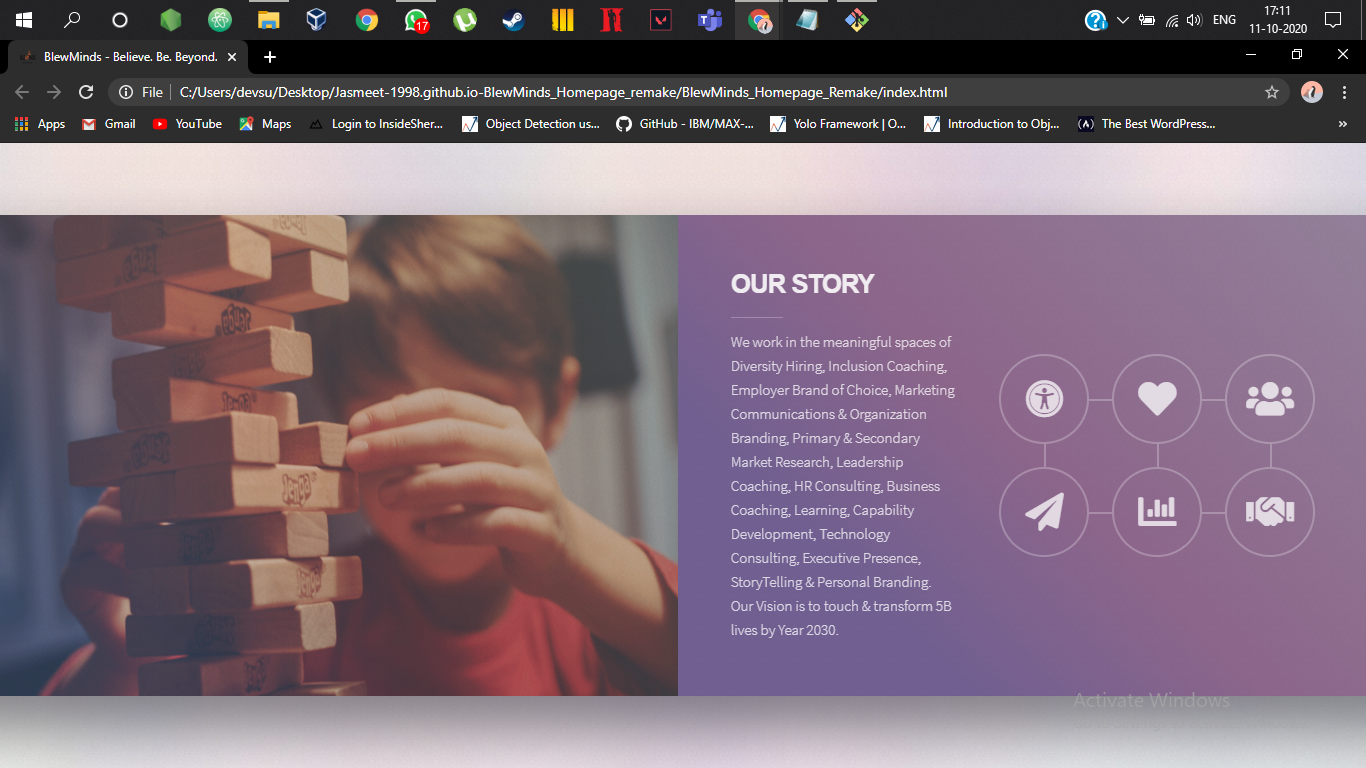This screenshot has width=1366, height=768.
Task: Open the Wi-Fi network tray icon
Action: click(x=1172, y=20)
